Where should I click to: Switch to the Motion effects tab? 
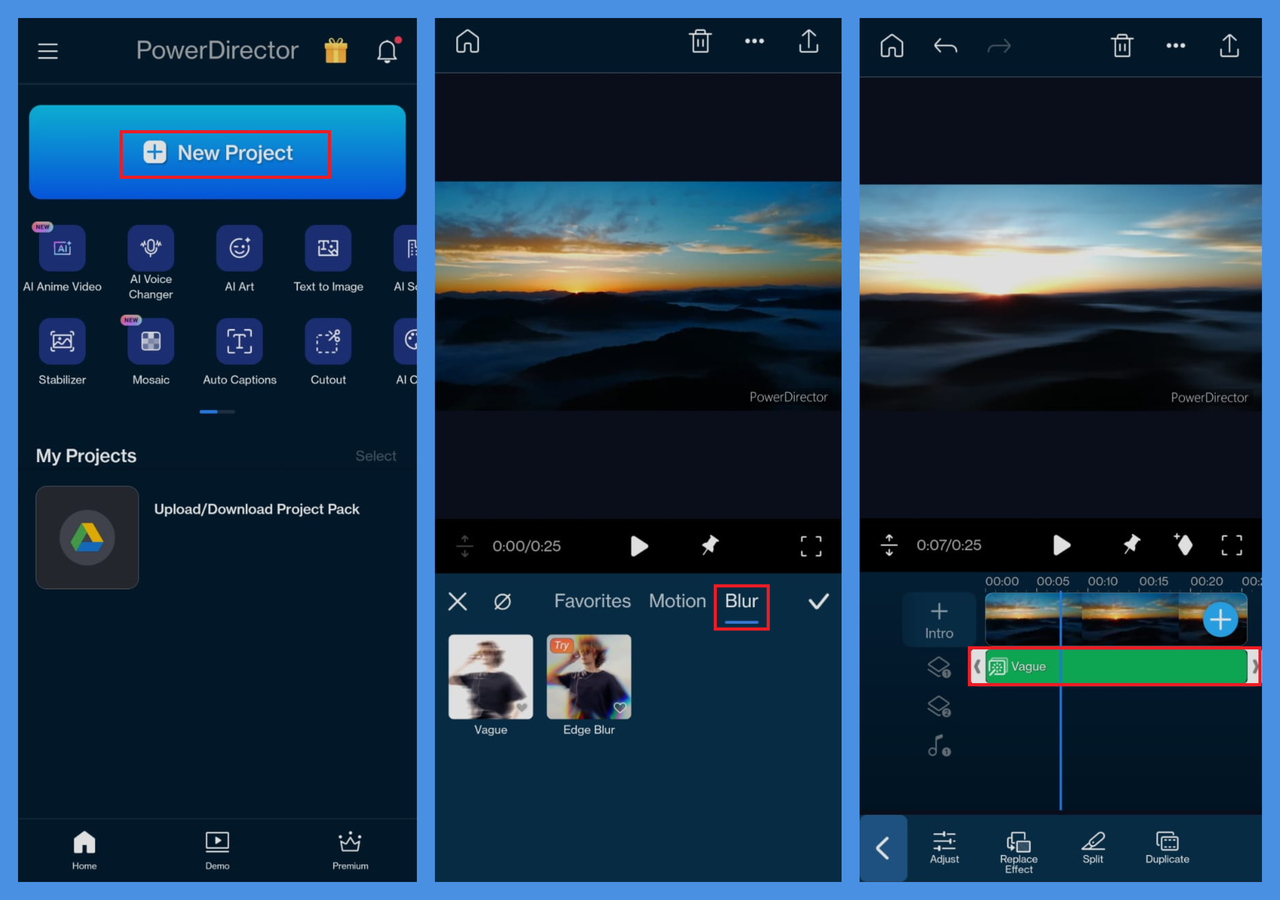677,601
